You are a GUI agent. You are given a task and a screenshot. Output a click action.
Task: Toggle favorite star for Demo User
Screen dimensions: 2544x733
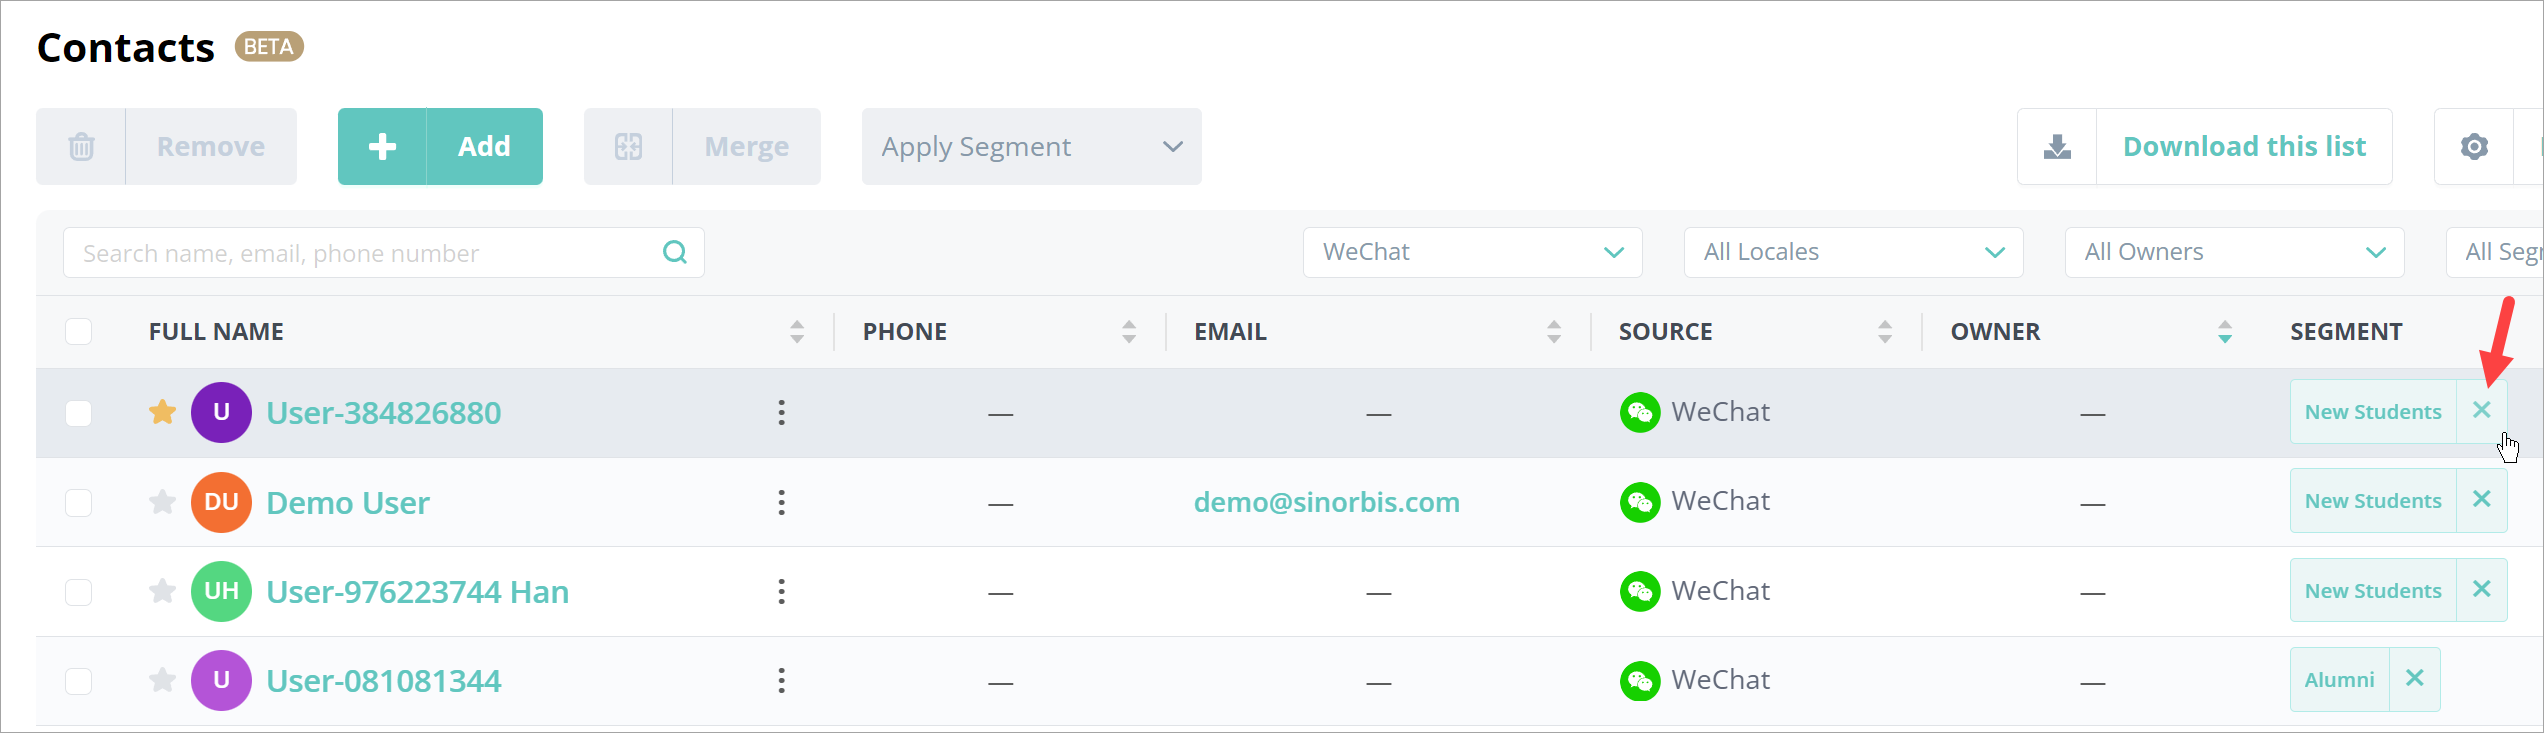162,502
